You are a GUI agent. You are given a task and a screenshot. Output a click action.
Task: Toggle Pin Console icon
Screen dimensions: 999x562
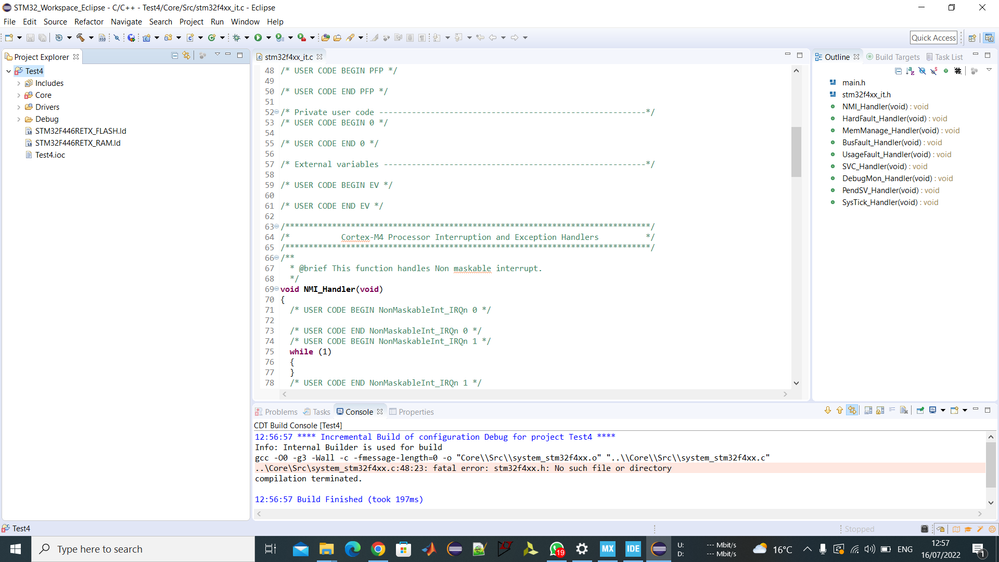coord(920,410)
